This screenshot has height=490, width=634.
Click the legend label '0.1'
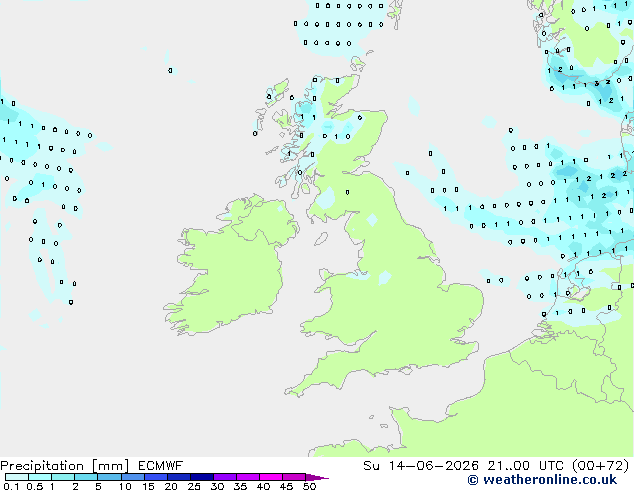click(11, 486)
